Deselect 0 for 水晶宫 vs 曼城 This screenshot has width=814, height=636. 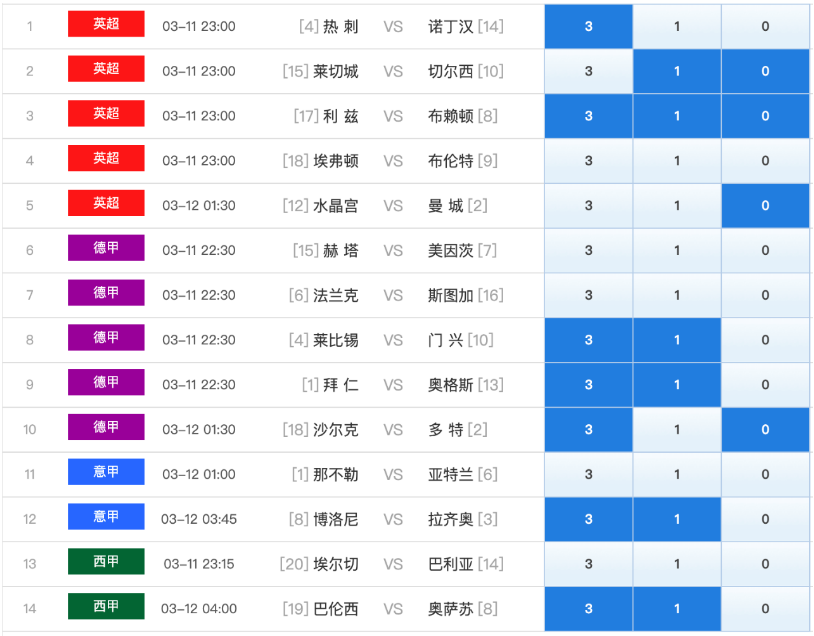[x=765, y=206]
